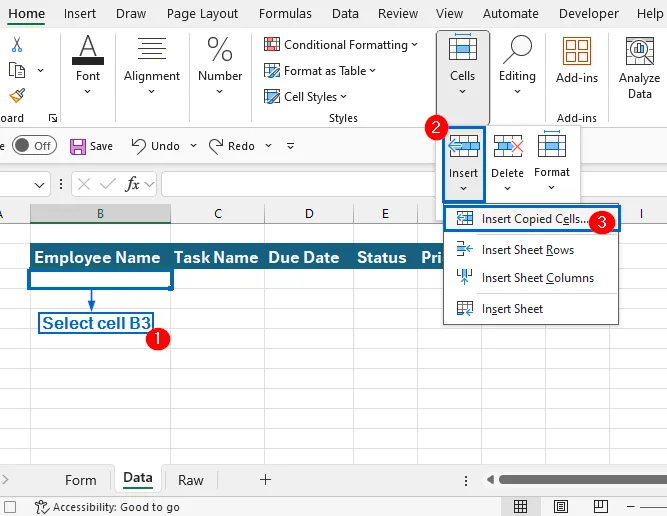Image resolution: width=667 pixels, height=516 pixels.
Task: Switch to the Insert ribbon tab
Action: pyautogui.click(x=80, y=14)
